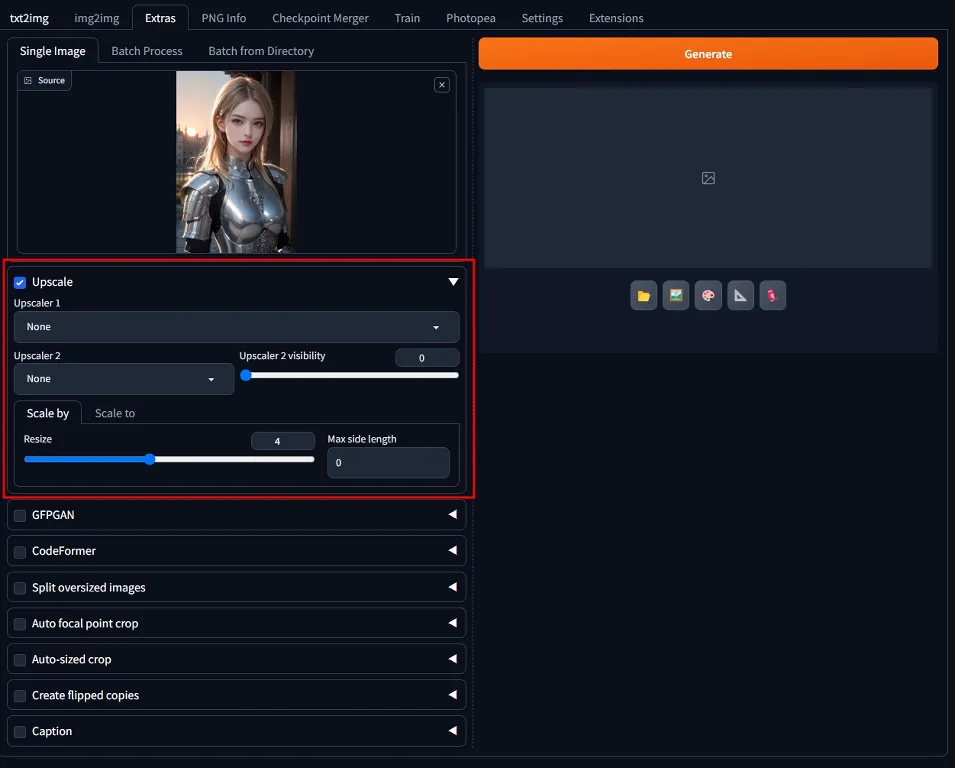Viewport: 955px width, 768px height.
Task: Select the Single Image tab
Action: [52, 51]
